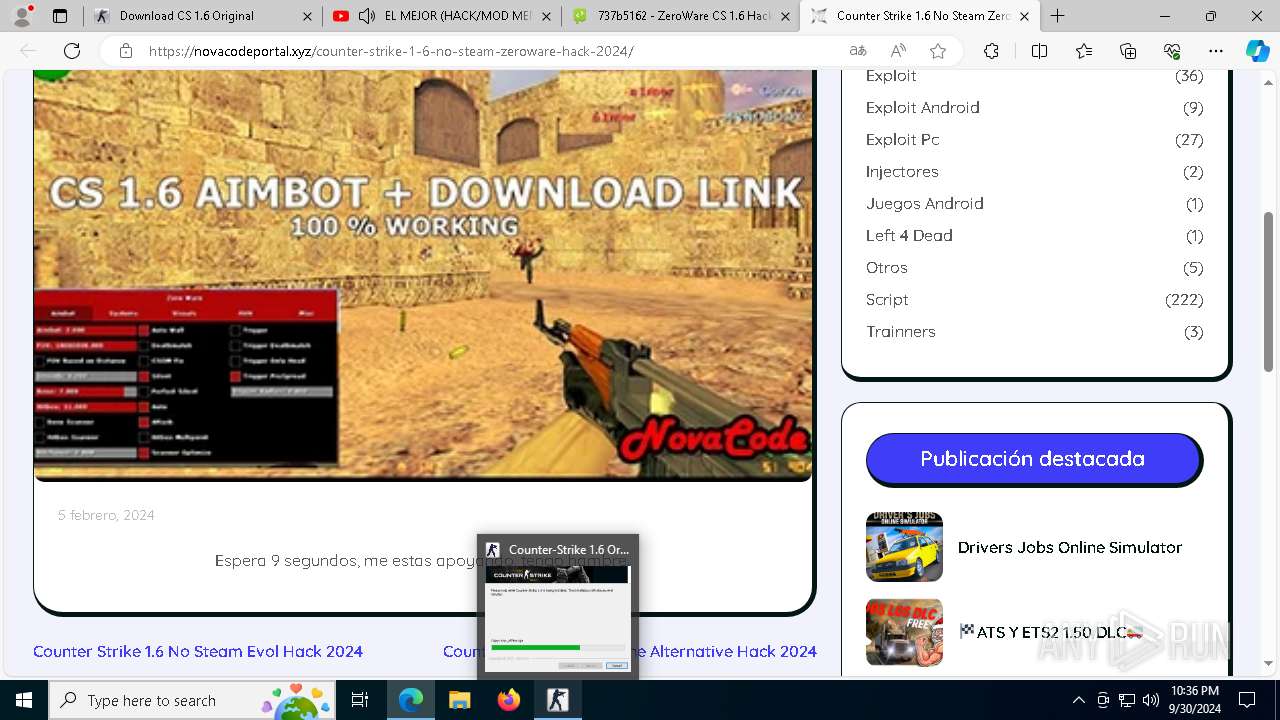Open the Exploit Android category

922,108
